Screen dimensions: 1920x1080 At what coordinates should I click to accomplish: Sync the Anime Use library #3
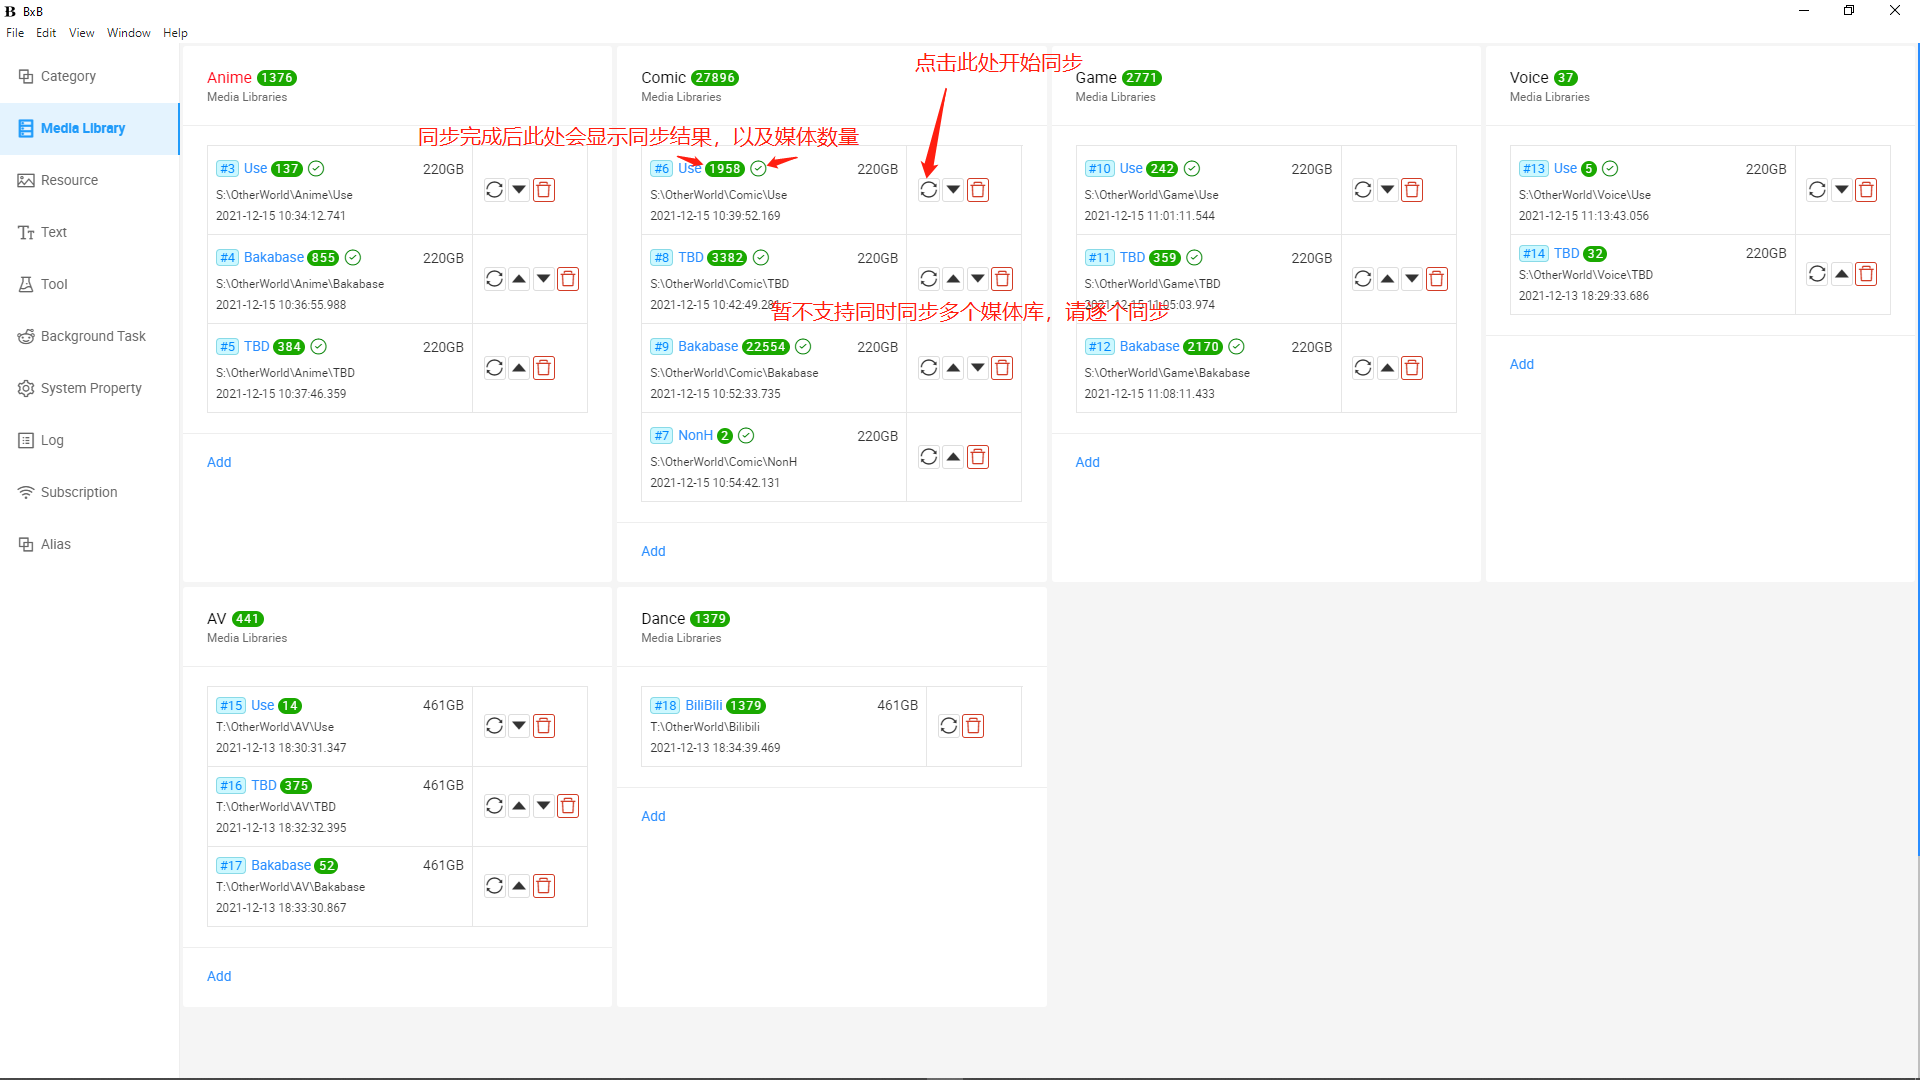pyautogui.click(x=494, y=190)
